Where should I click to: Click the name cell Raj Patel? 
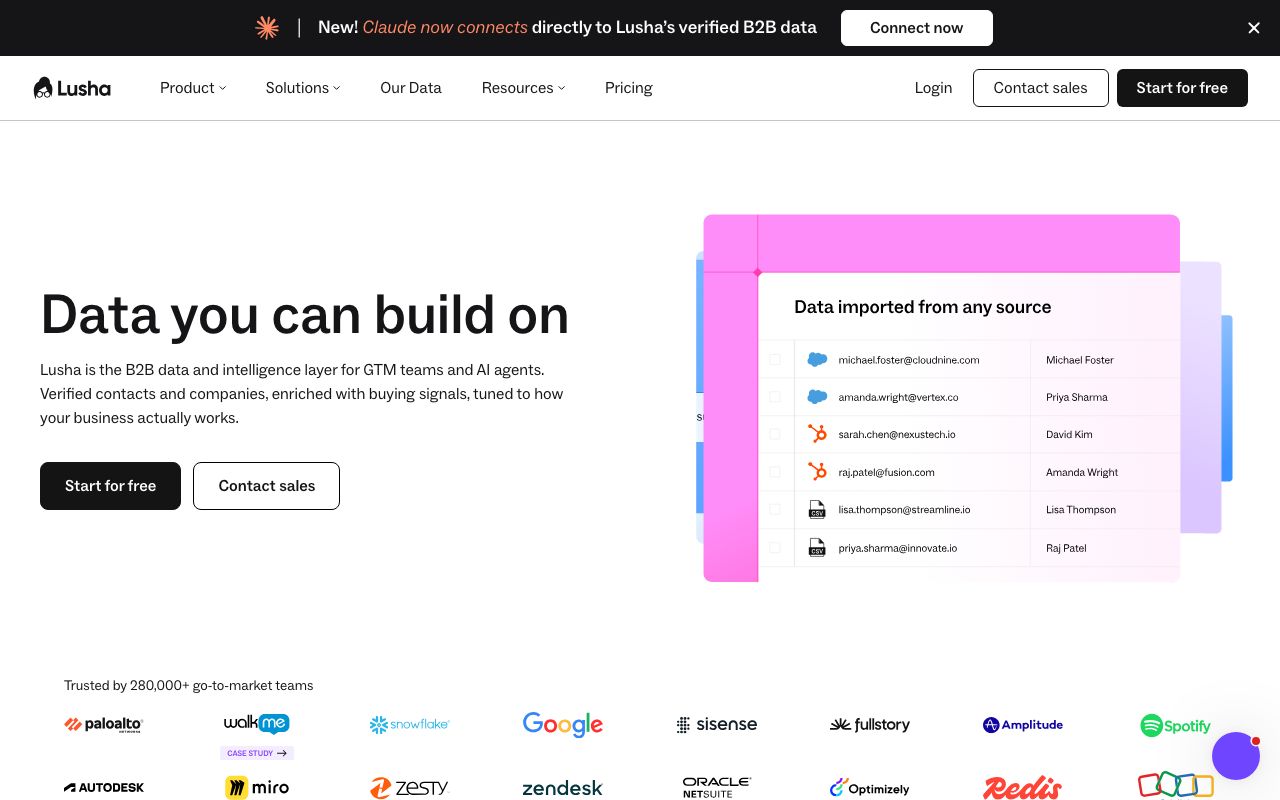point(1066,548)
